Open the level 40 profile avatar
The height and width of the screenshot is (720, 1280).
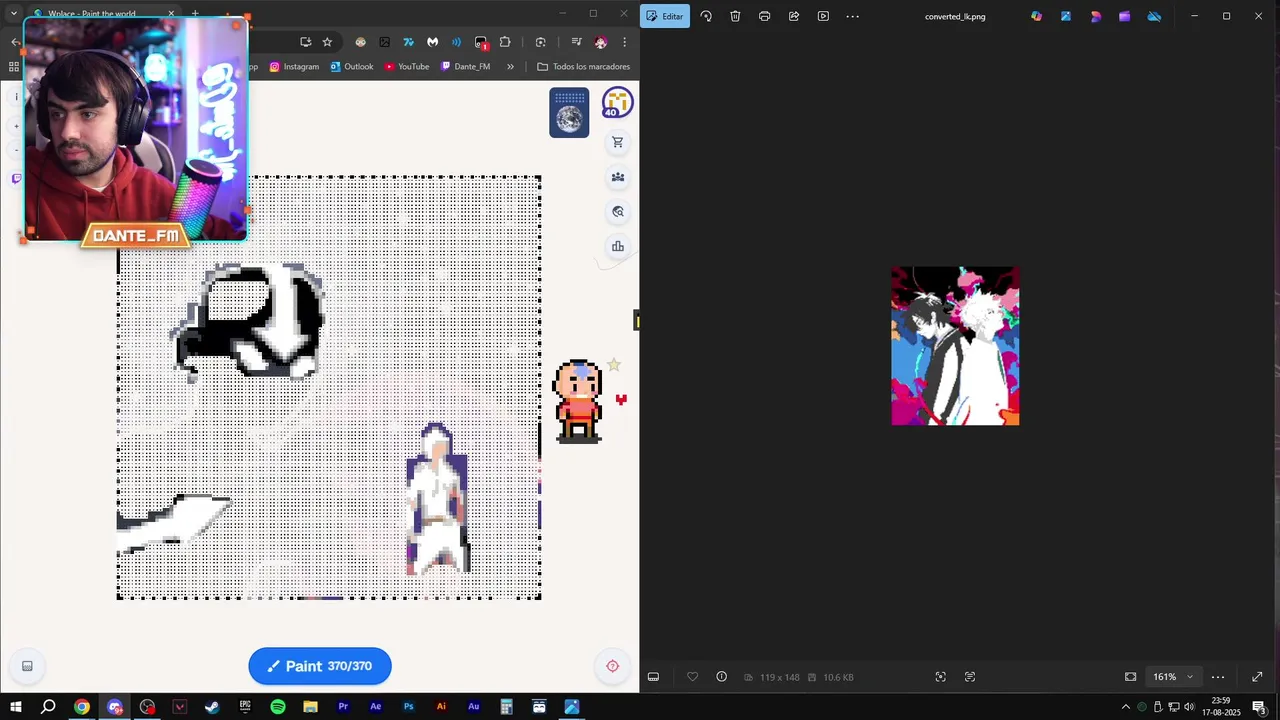617,103
